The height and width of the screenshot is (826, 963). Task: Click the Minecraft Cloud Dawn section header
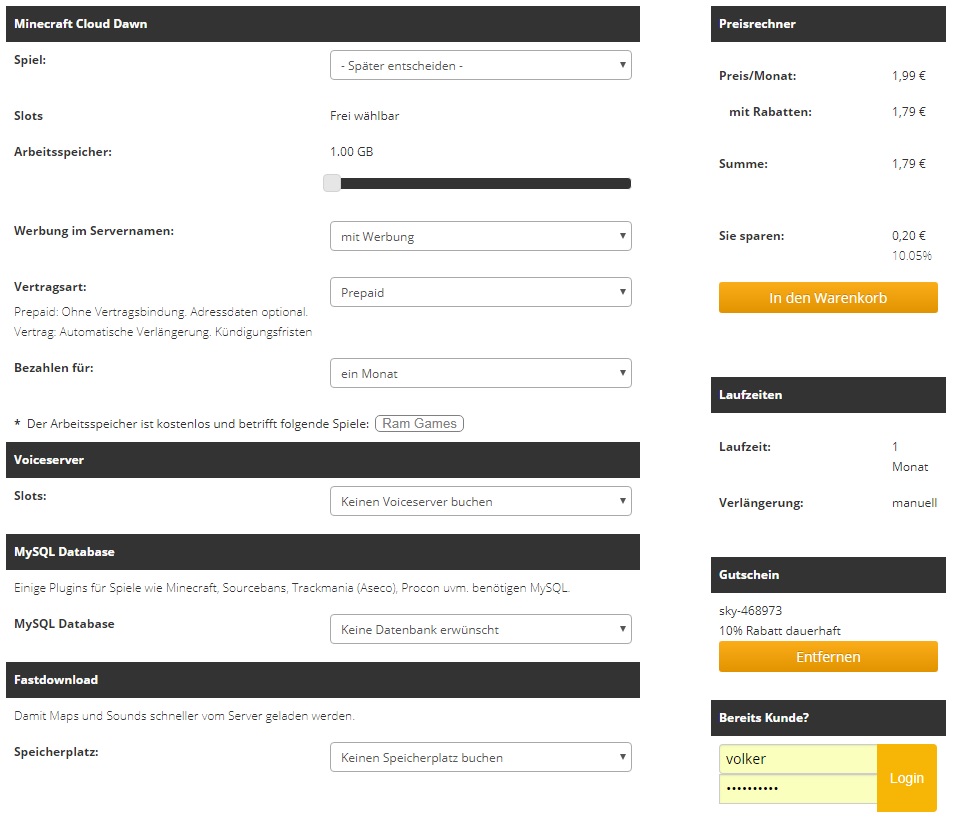click(323, 24)
